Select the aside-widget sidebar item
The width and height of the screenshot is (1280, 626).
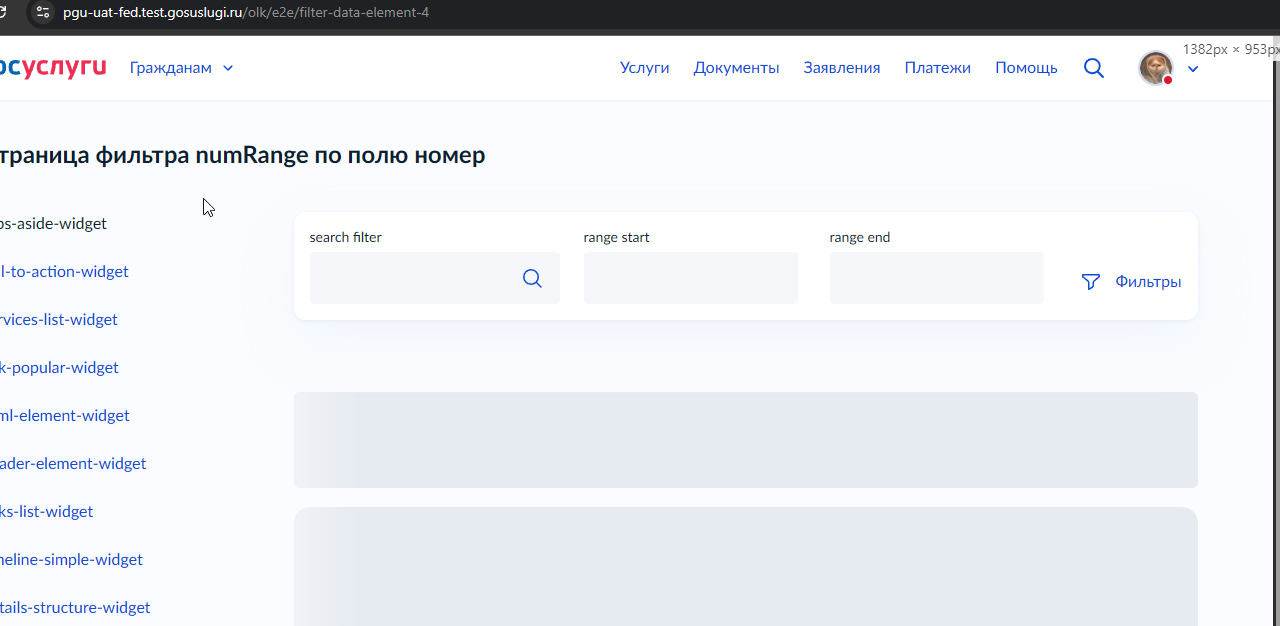click(53, 224)
